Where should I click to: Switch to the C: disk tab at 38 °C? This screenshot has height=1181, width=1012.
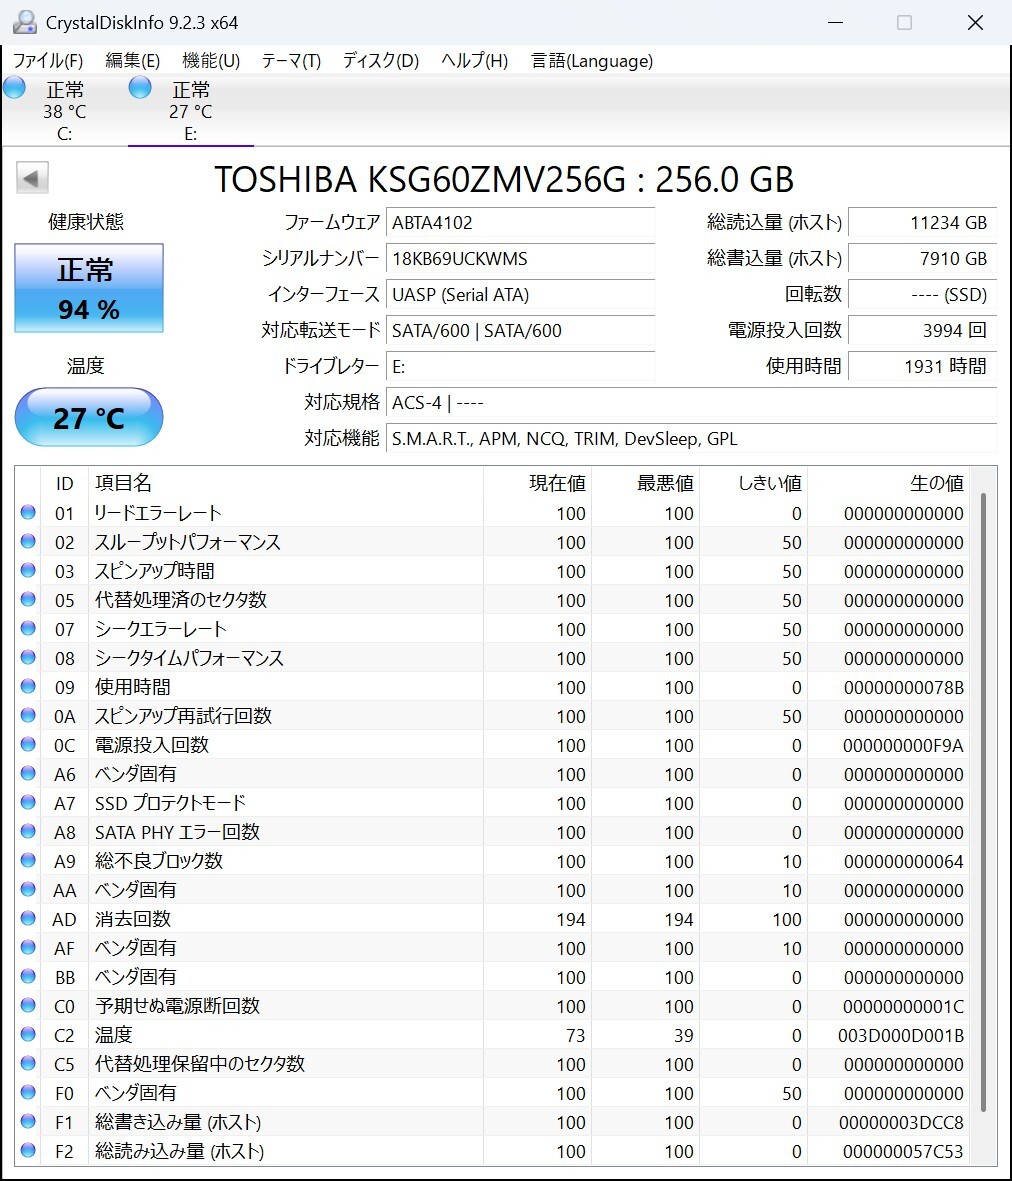pos(65,110)
